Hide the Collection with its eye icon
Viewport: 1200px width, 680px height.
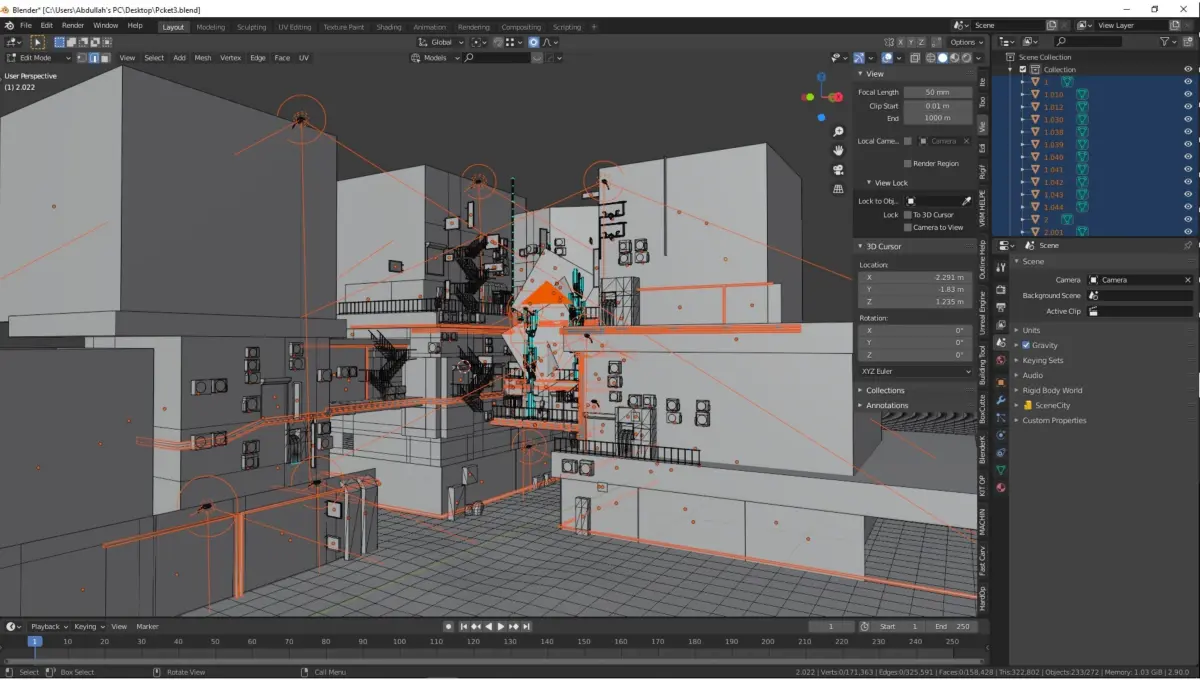[1188, 70]
